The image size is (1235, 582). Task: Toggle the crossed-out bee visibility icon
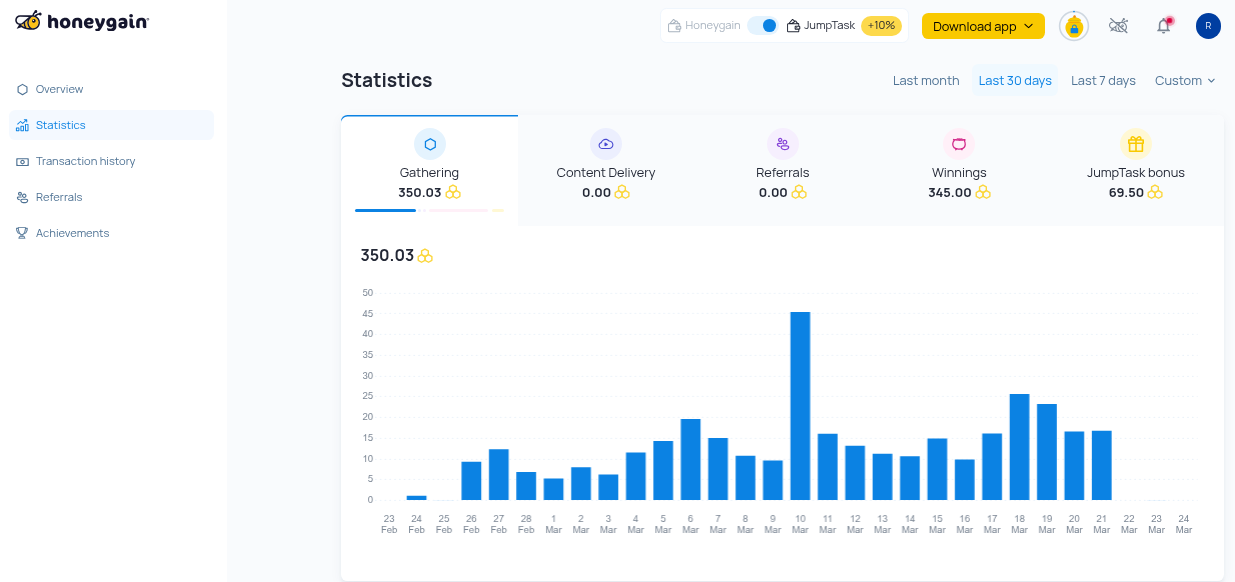1118,25
